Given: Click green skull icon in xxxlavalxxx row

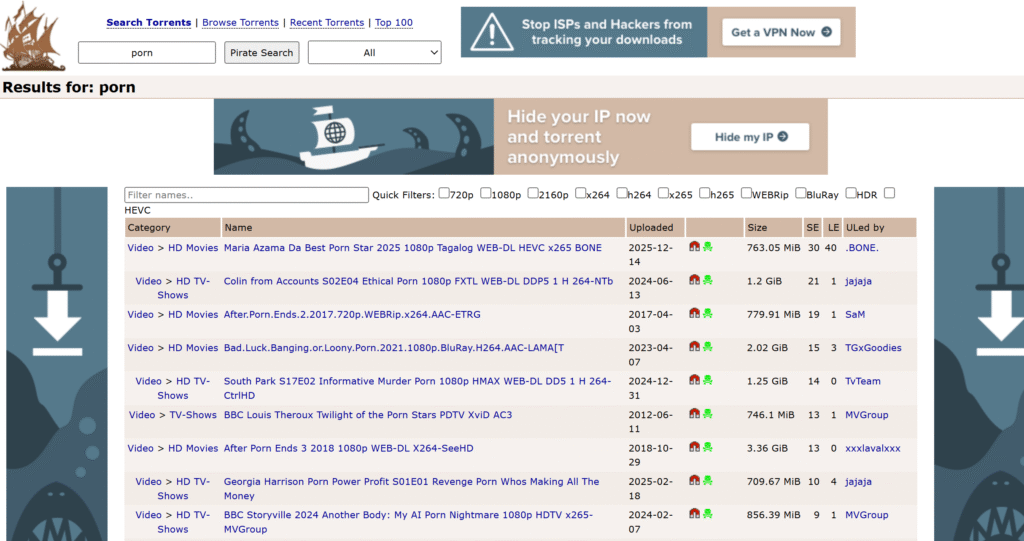Looking at the screenshot, I should pos(707,448).
